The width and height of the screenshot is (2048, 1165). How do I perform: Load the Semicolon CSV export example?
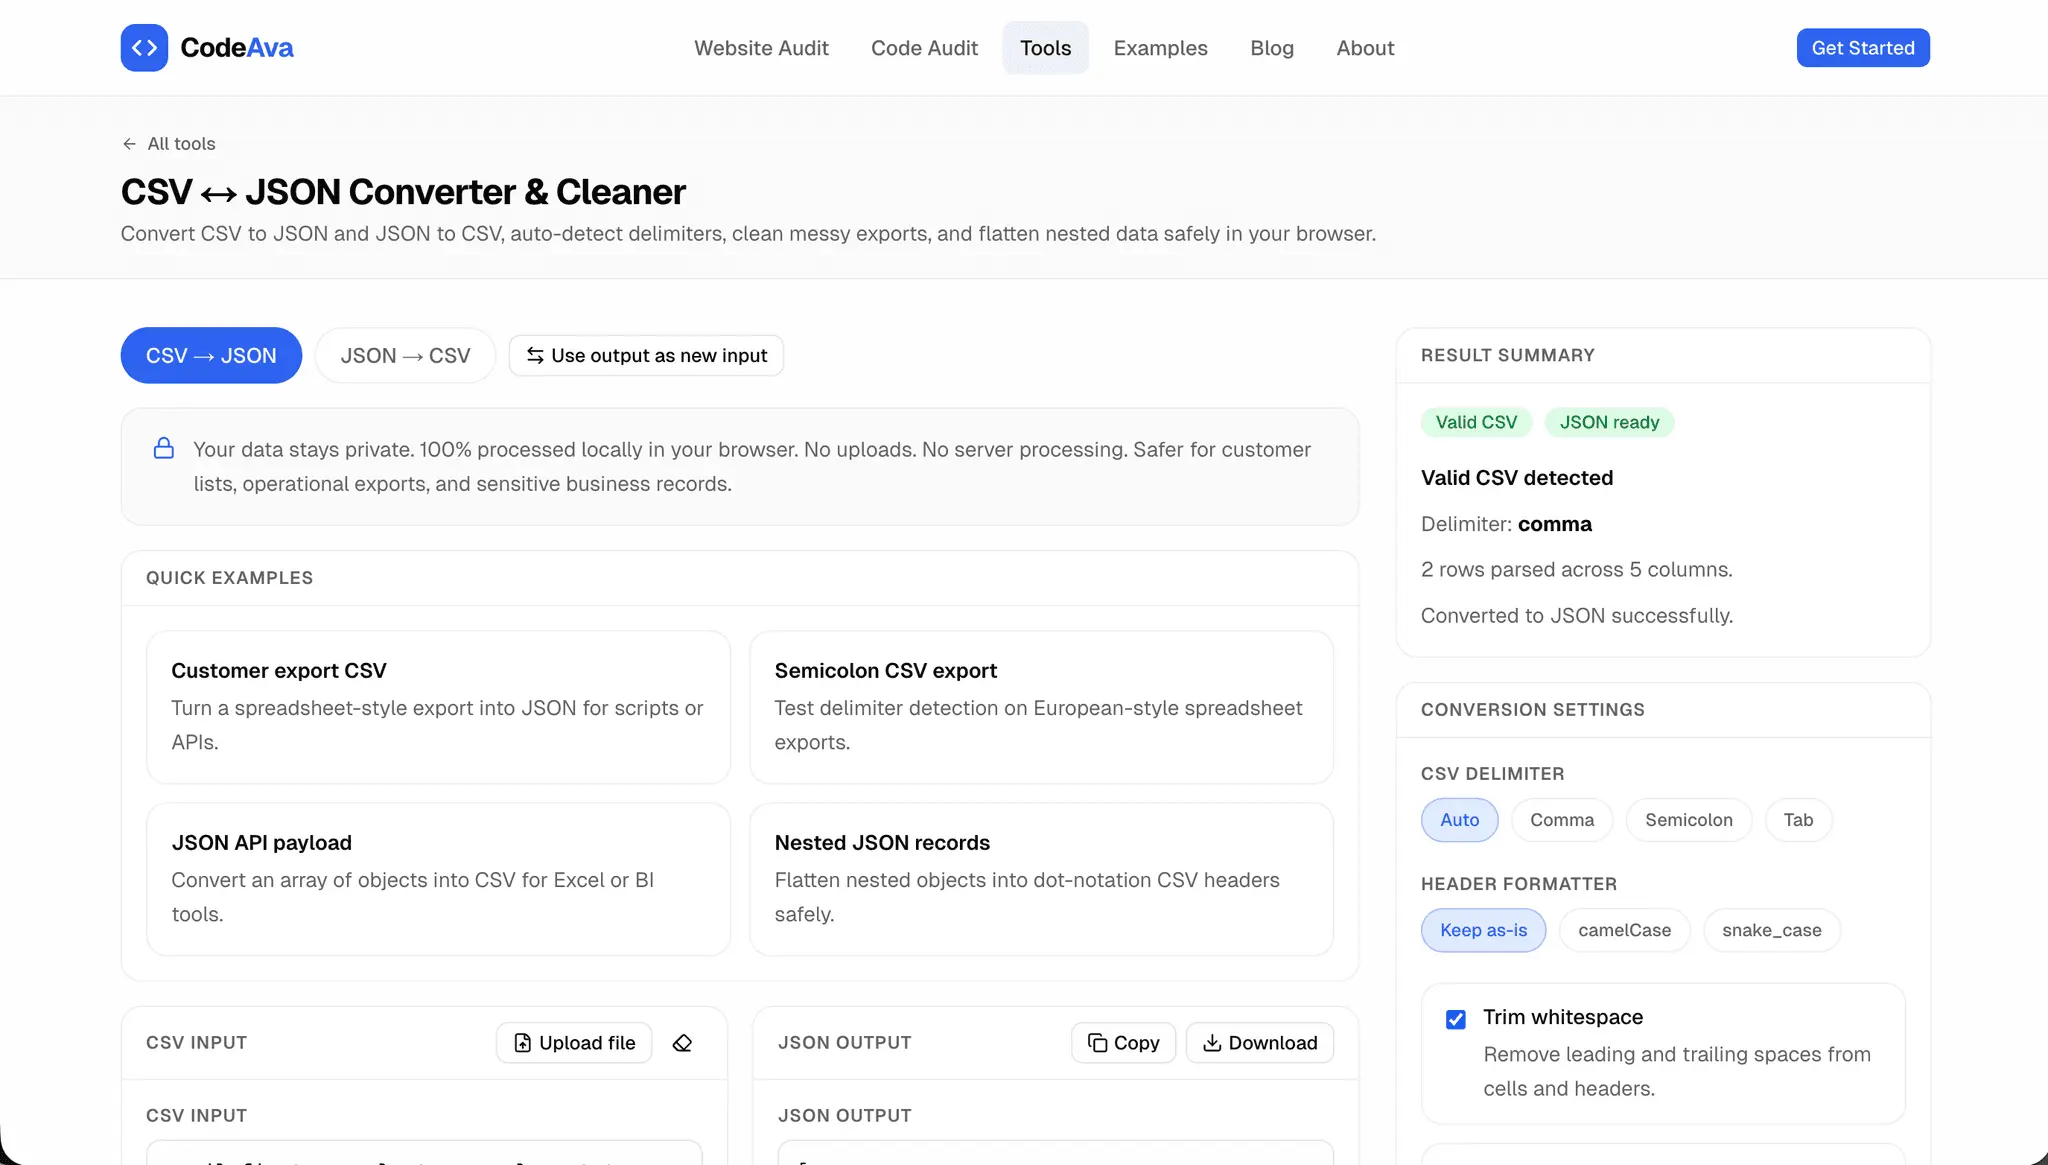pos(1041,707)
